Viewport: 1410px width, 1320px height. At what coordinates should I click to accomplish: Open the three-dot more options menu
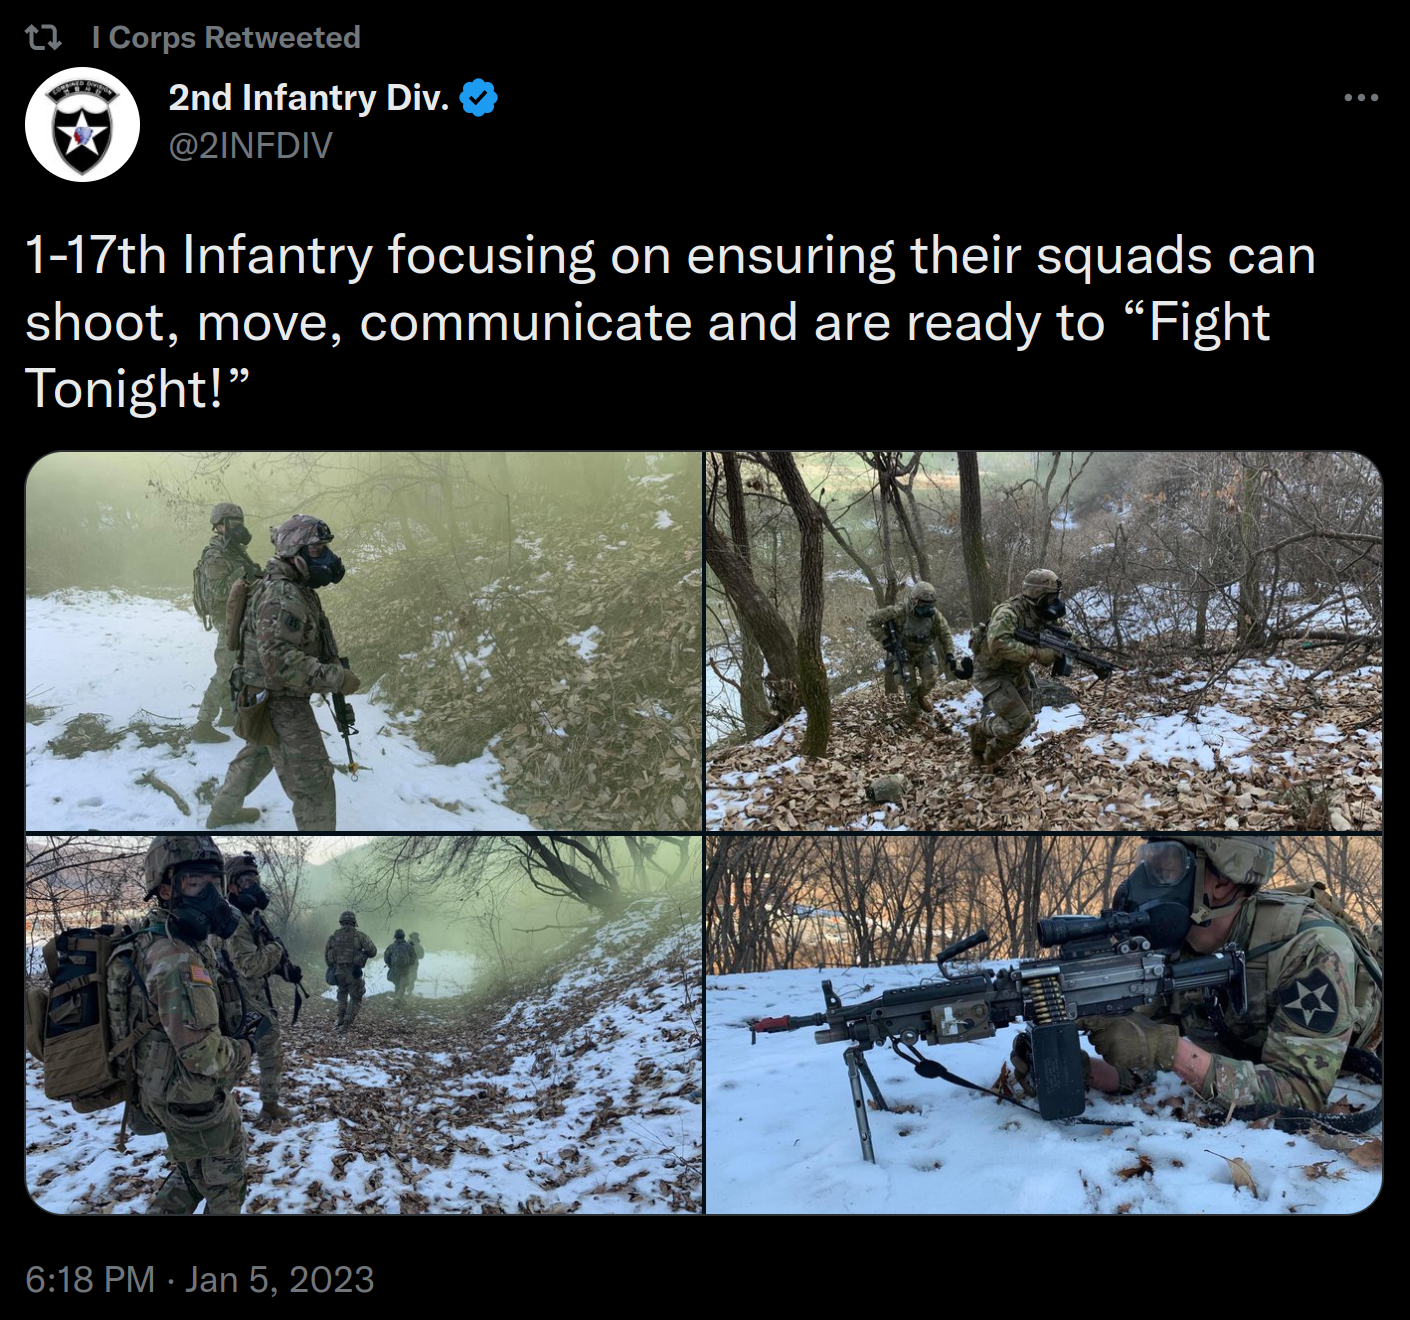[x=1361, y=98]
